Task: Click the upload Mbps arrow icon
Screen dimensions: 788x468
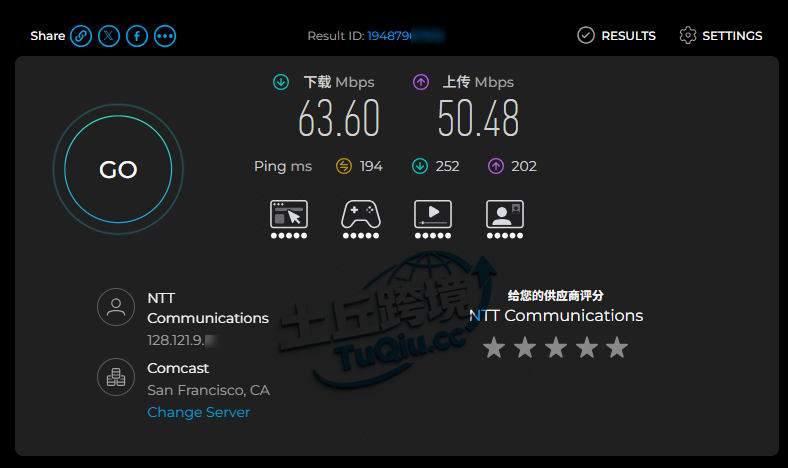Action: pyautogui.click(x=421, y=82)
